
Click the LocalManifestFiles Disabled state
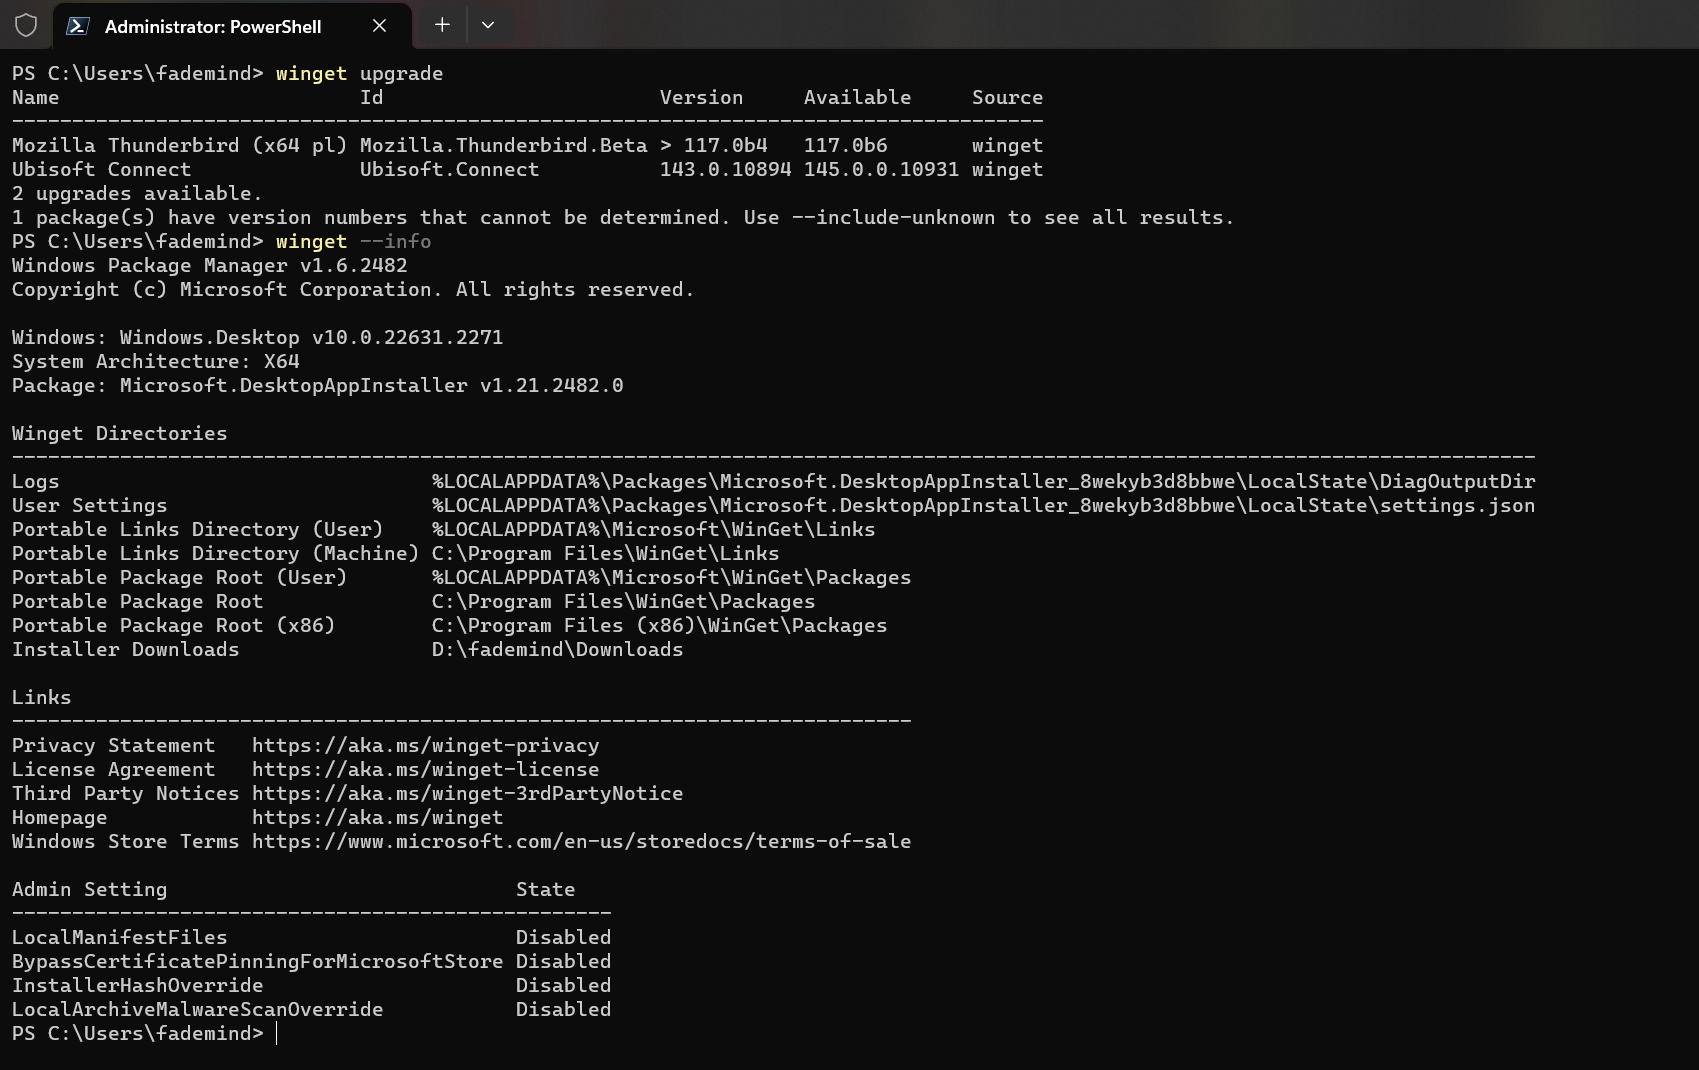[563, 937]
